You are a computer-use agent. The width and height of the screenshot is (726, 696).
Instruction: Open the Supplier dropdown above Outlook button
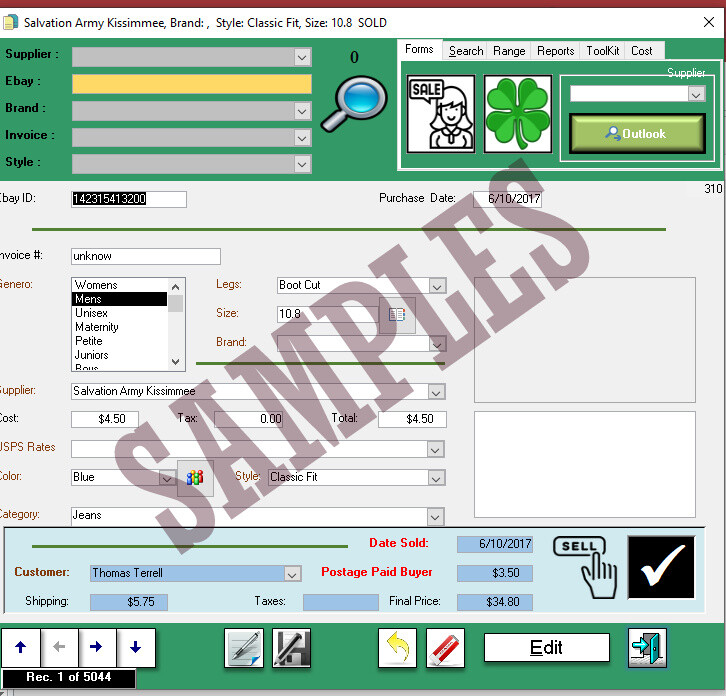click(x=695, y=94)
